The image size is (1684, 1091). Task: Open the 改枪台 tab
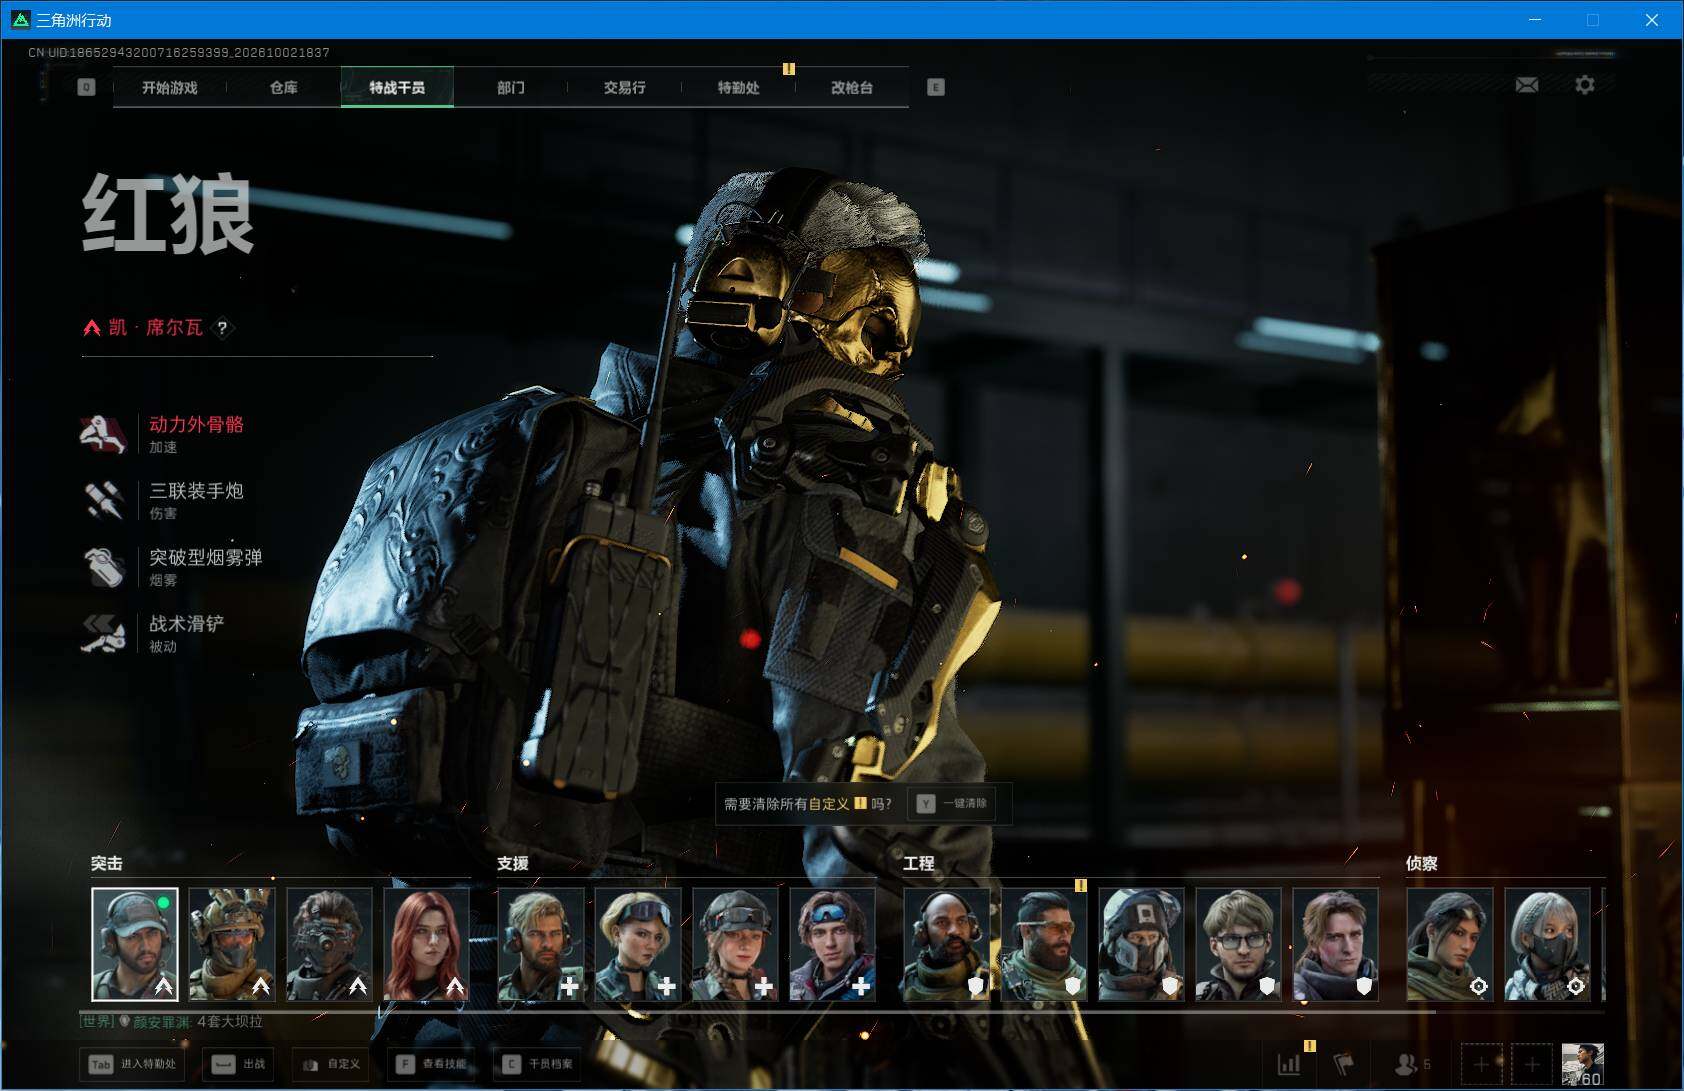[x=852, y=87]
